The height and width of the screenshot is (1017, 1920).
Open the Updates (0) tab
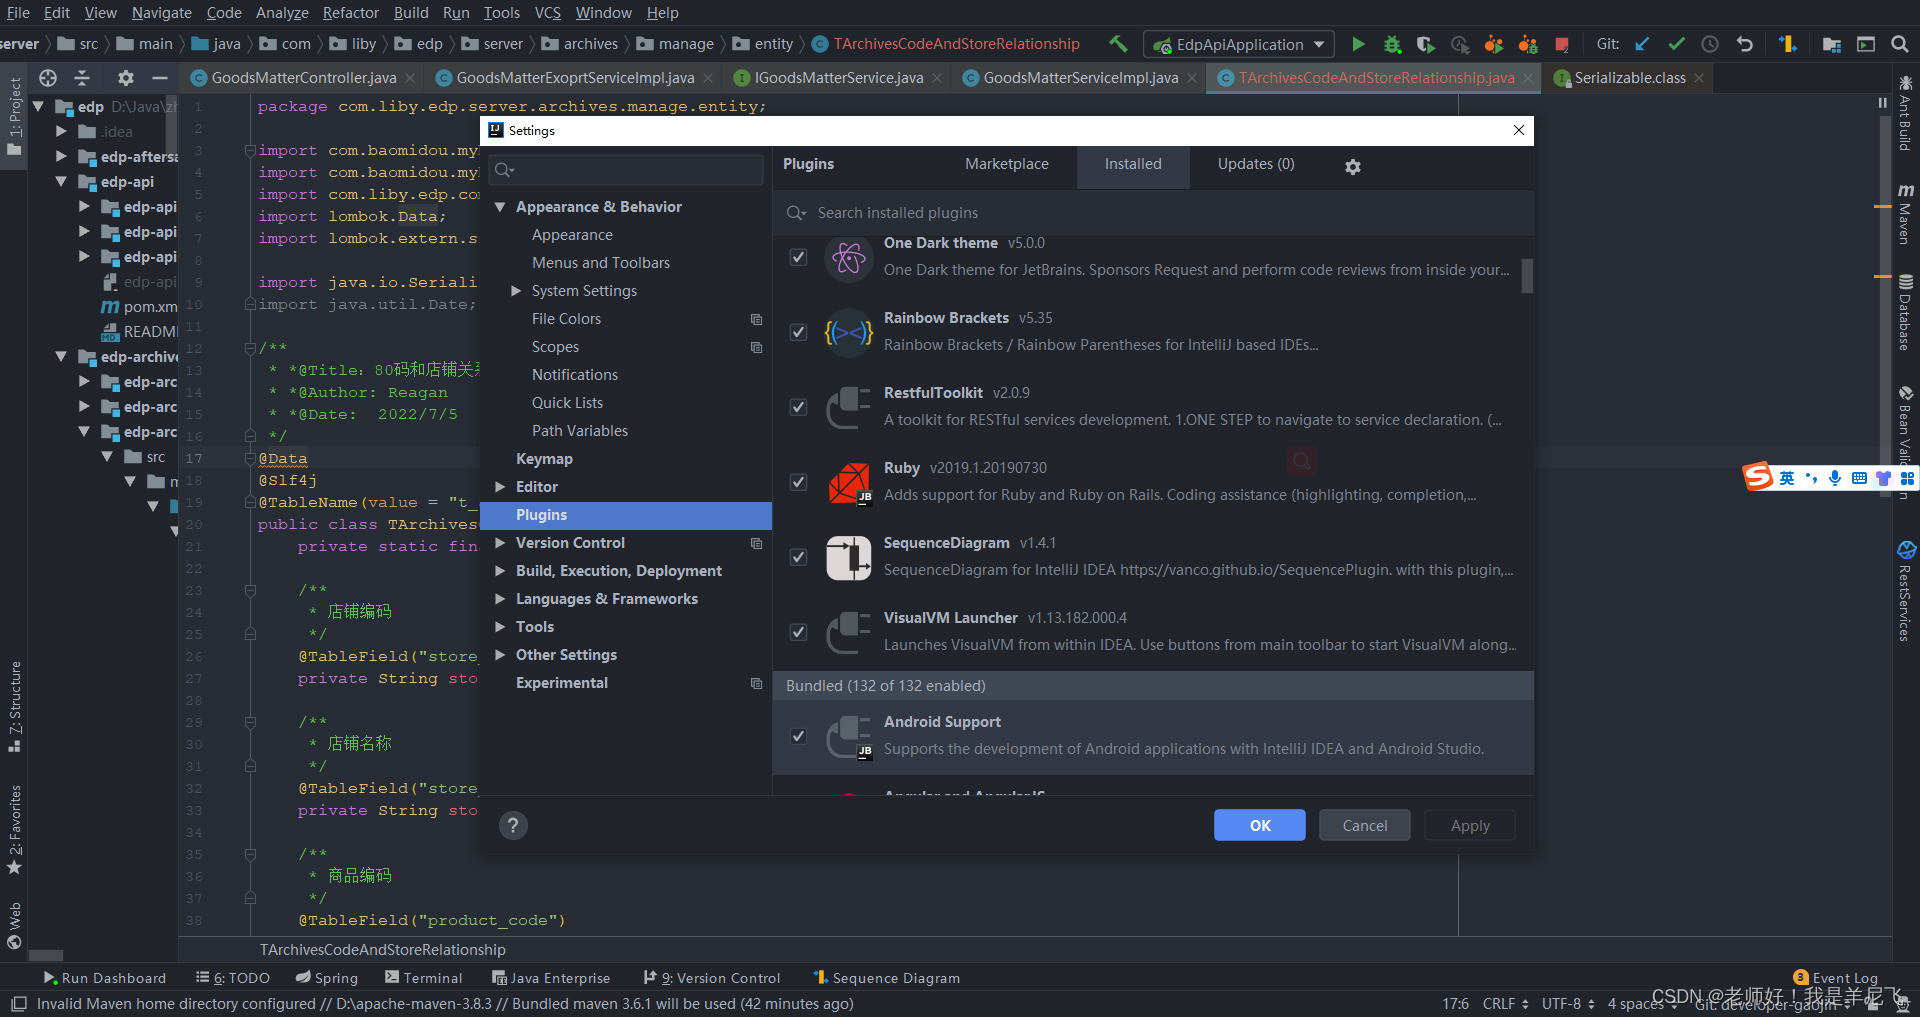point(1256,164)
